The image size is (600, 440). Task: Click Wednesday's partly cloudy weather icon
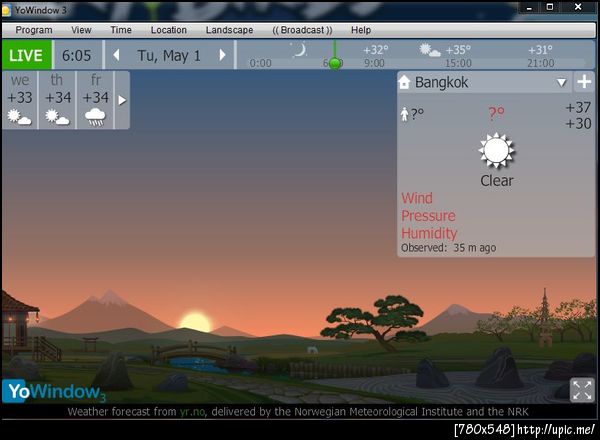19,117
